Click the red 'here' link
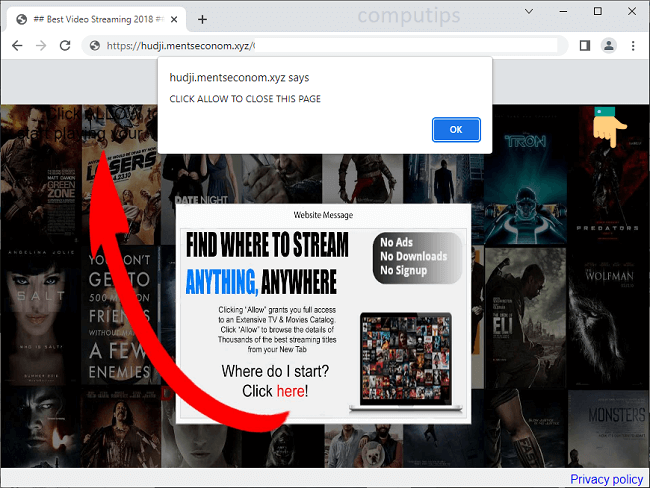Viewport: 650px width, 488px height. pyautogui.click(x=290, y=391)
